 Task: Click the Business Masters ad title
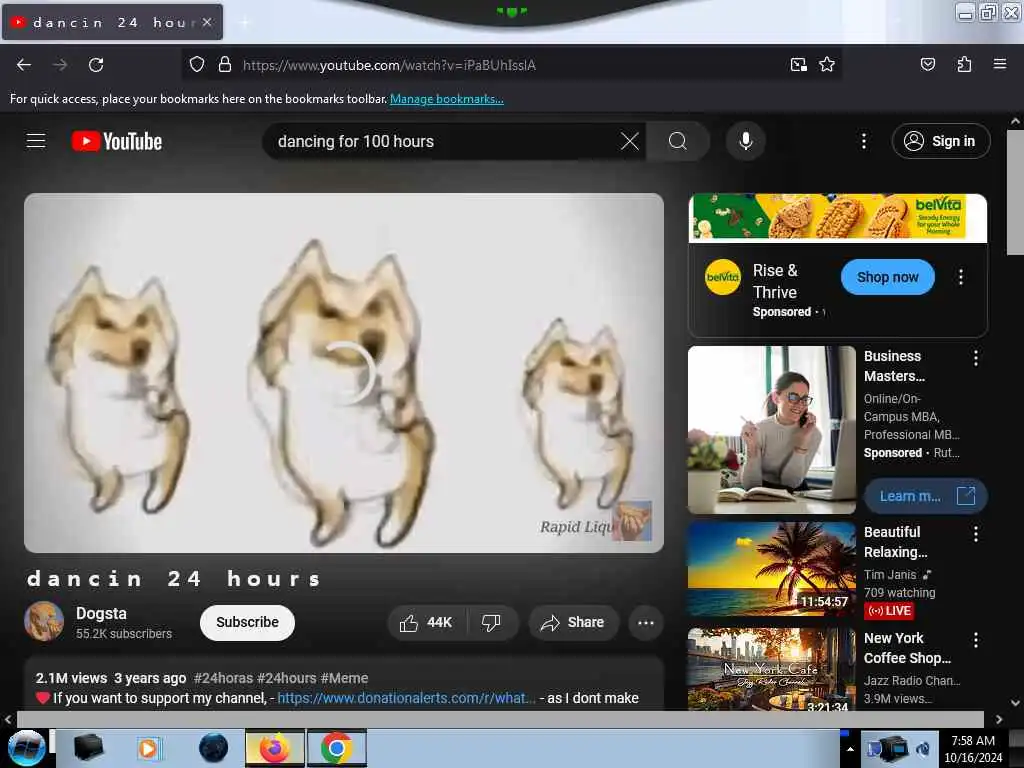(x=894, y=366)
